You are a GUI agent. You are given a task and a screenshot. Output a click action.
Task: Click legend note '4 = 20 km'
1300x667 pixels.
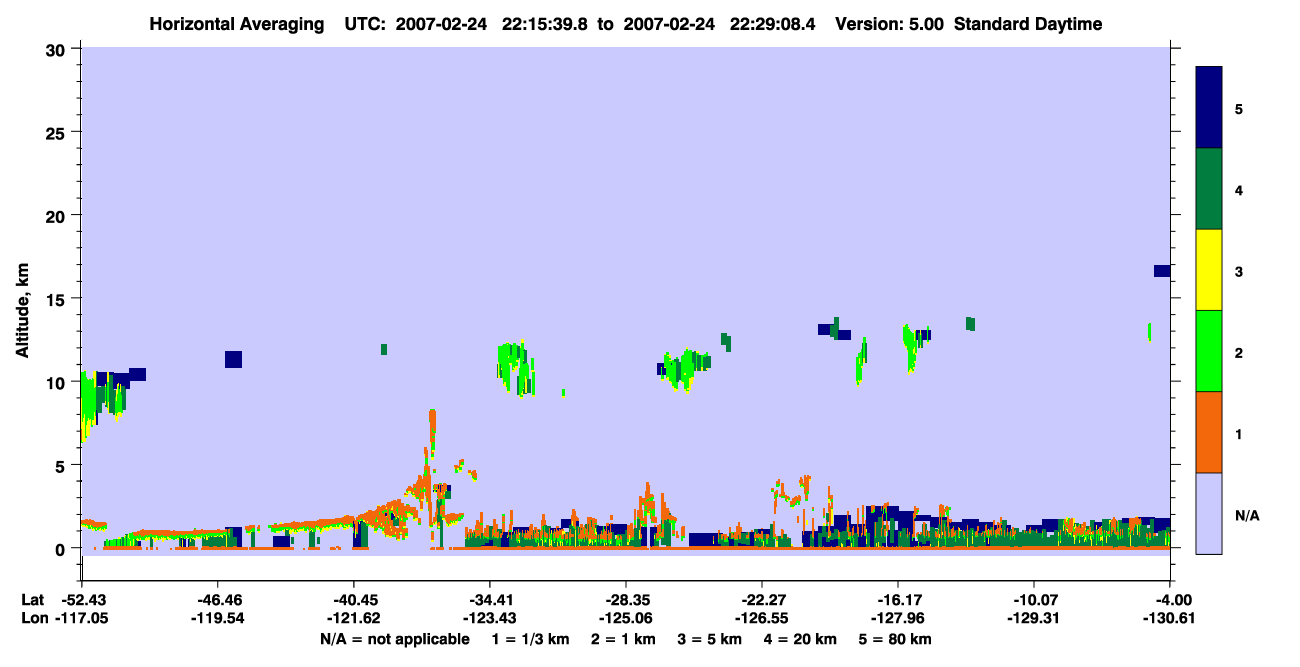point(800,639)
